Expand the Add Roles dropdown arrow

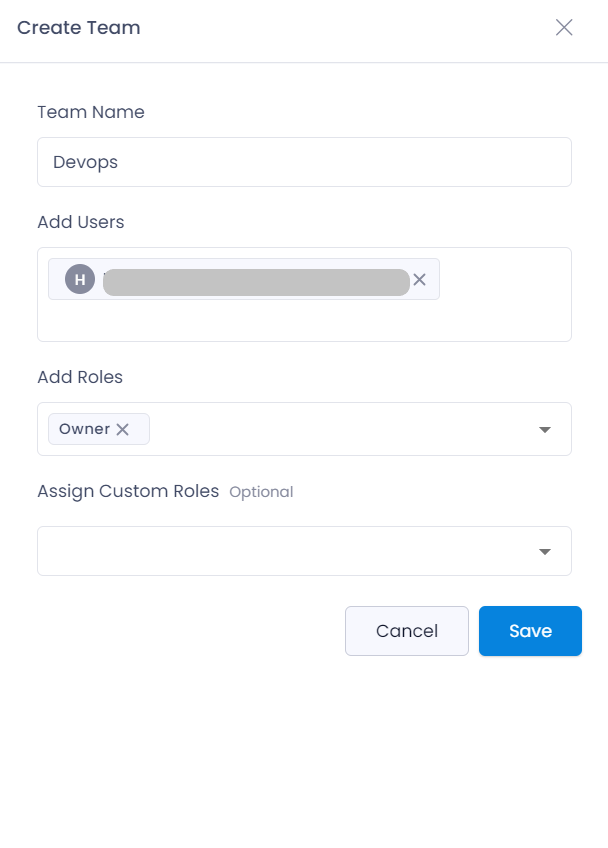coord(545,429)
